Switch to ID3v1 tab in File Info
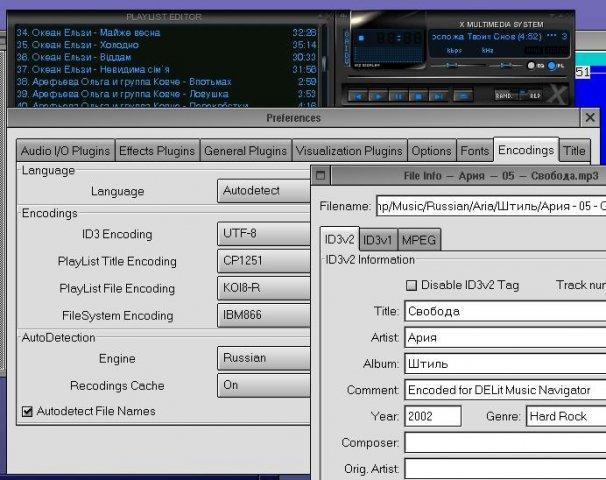The height and width of the screenshot is (480, 606). pyautogui.click(x=378, y=240)
